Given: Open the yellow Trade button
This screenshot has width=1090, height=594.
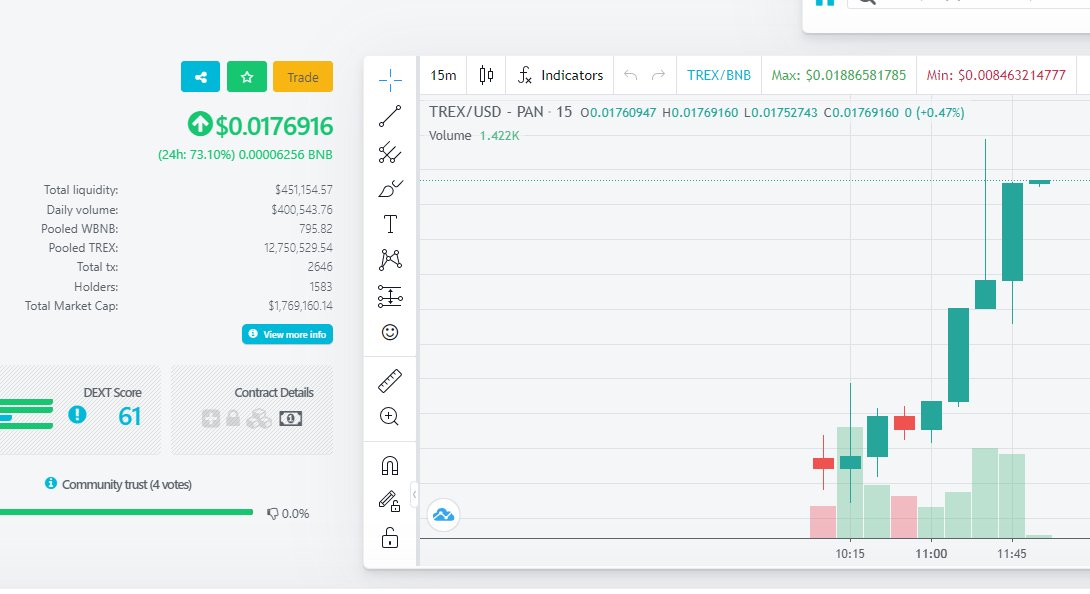Looking at the screenshot, I should coord(303,77).
